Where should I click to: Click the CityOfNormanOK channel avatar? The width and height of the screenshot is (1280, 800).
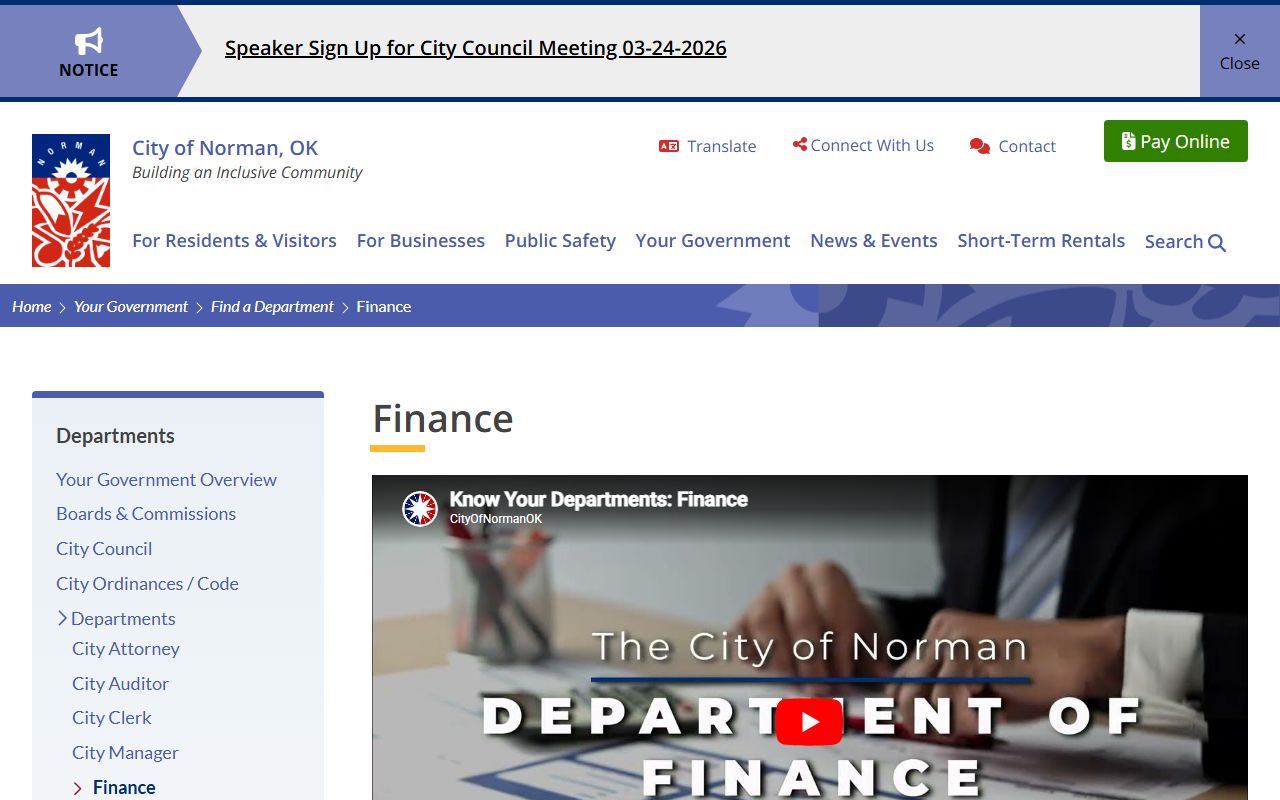tap(420, 508)
